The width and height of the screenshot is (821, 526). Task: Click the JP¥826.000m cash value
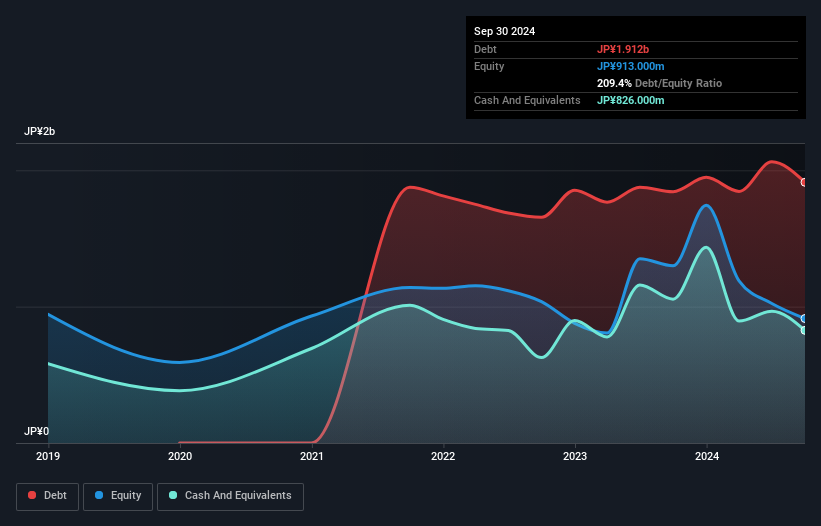tap(630, 100)
